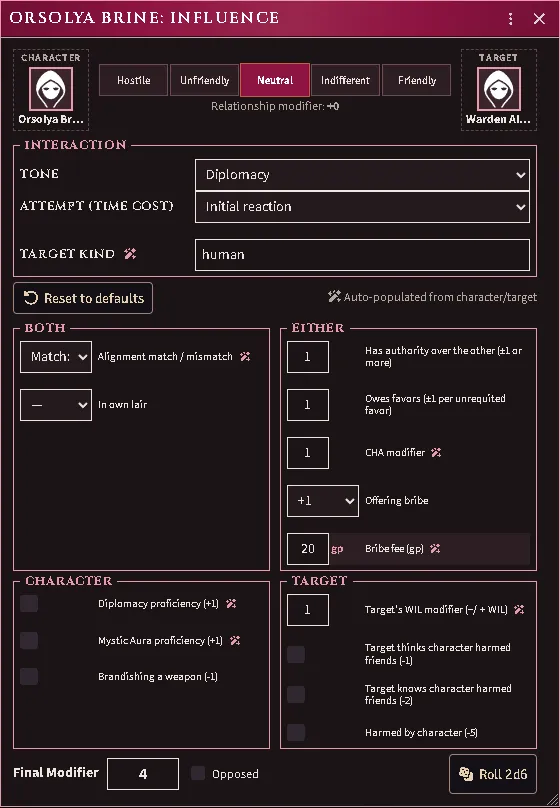560x808 pixels.
Task: Check Target thinks character harmed friends
Action: pos(296,654)
